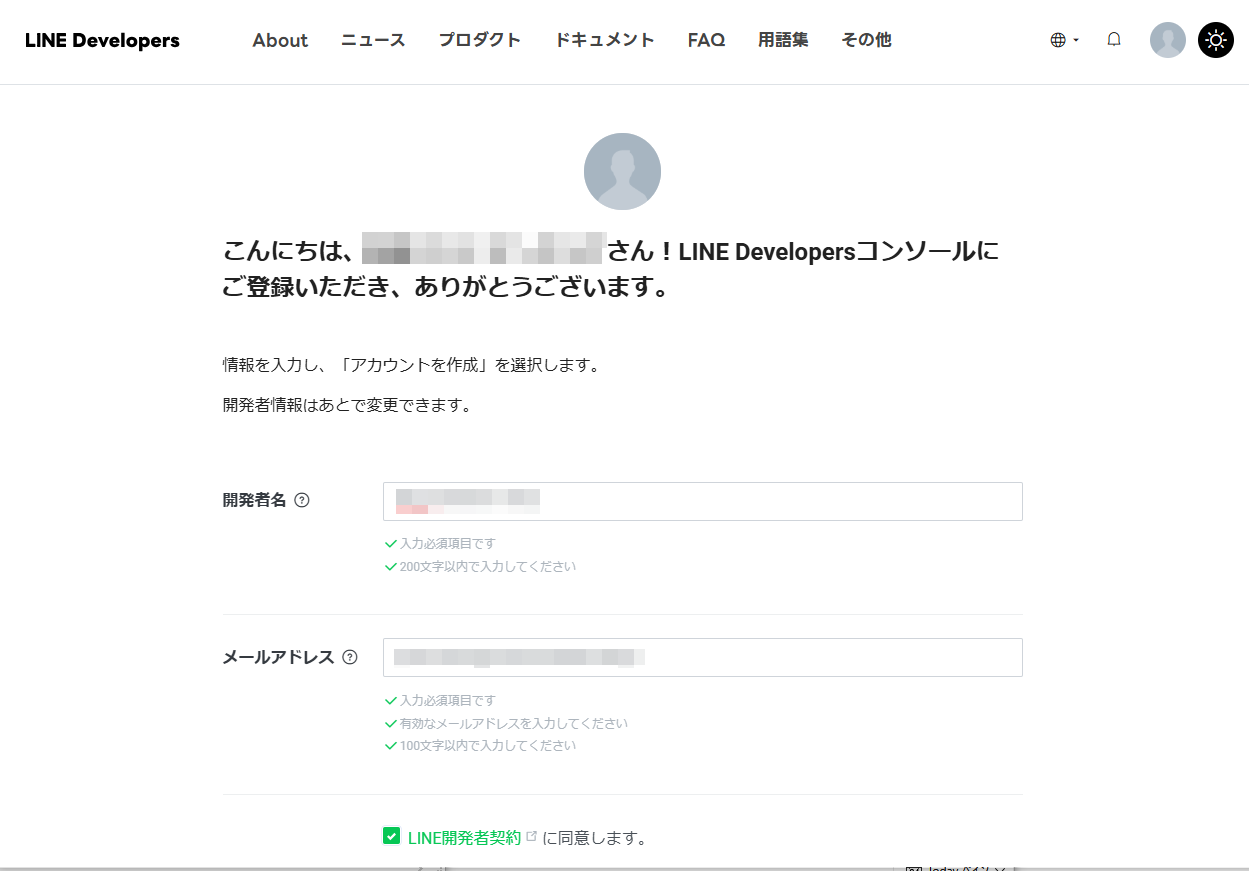Toggle the light/dark theme sun button

point(1216,41)
